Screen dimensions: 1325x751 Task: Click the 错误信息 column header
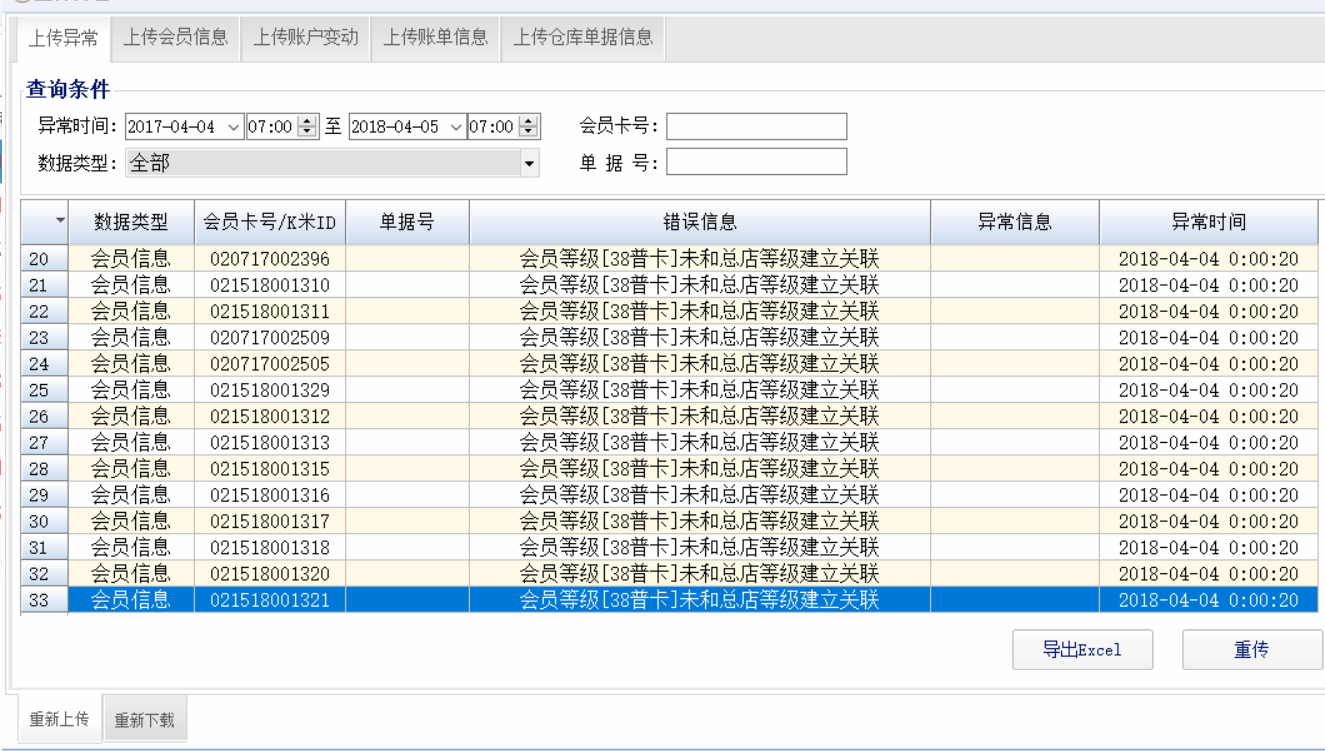(700, 222)
